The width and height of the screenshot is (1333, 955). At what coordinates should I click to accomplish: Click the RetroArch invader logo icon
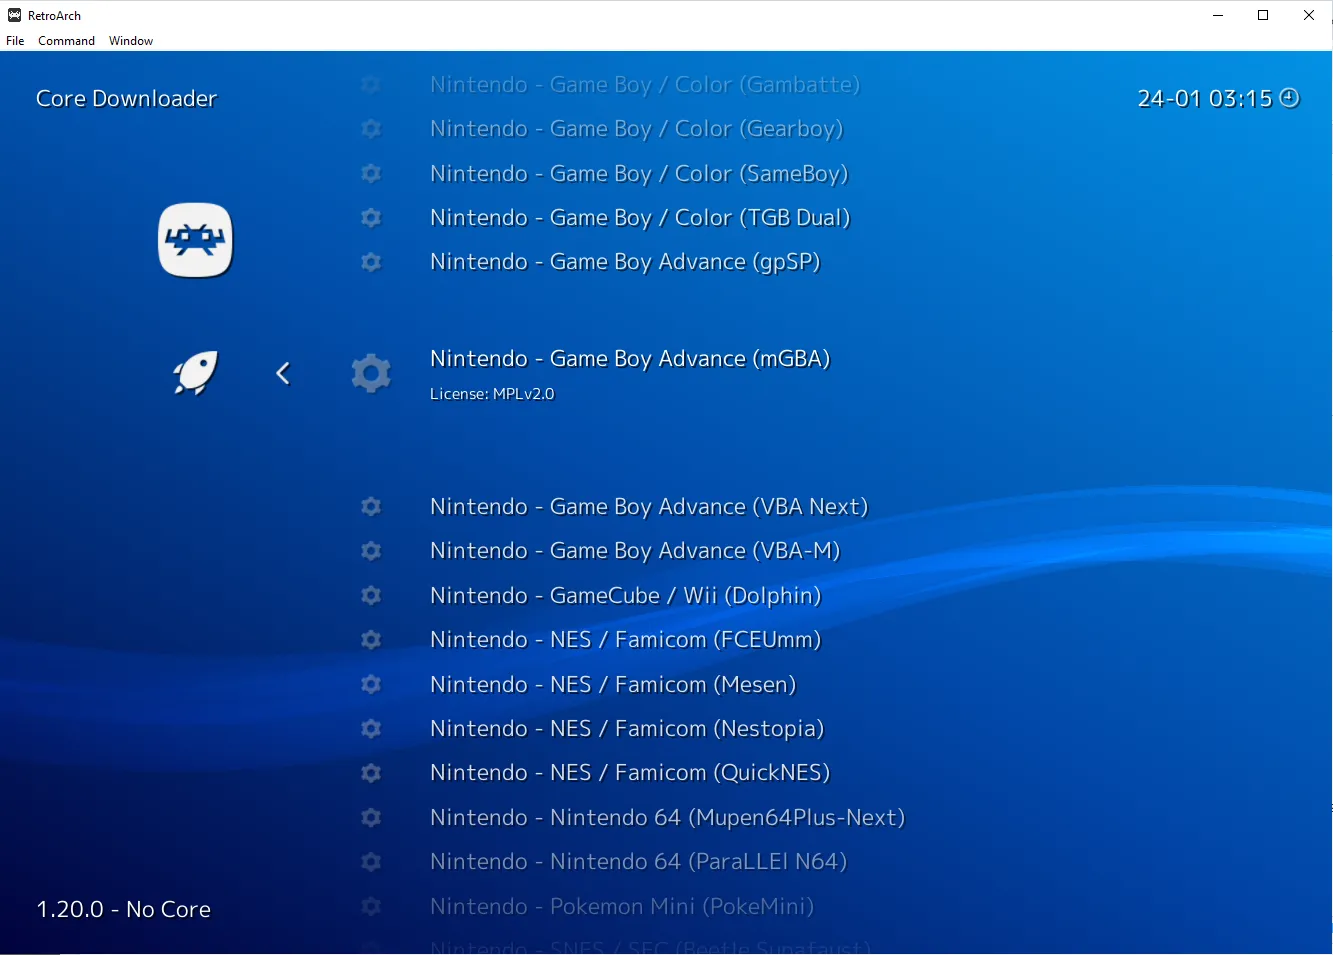[x=196, y=240]
